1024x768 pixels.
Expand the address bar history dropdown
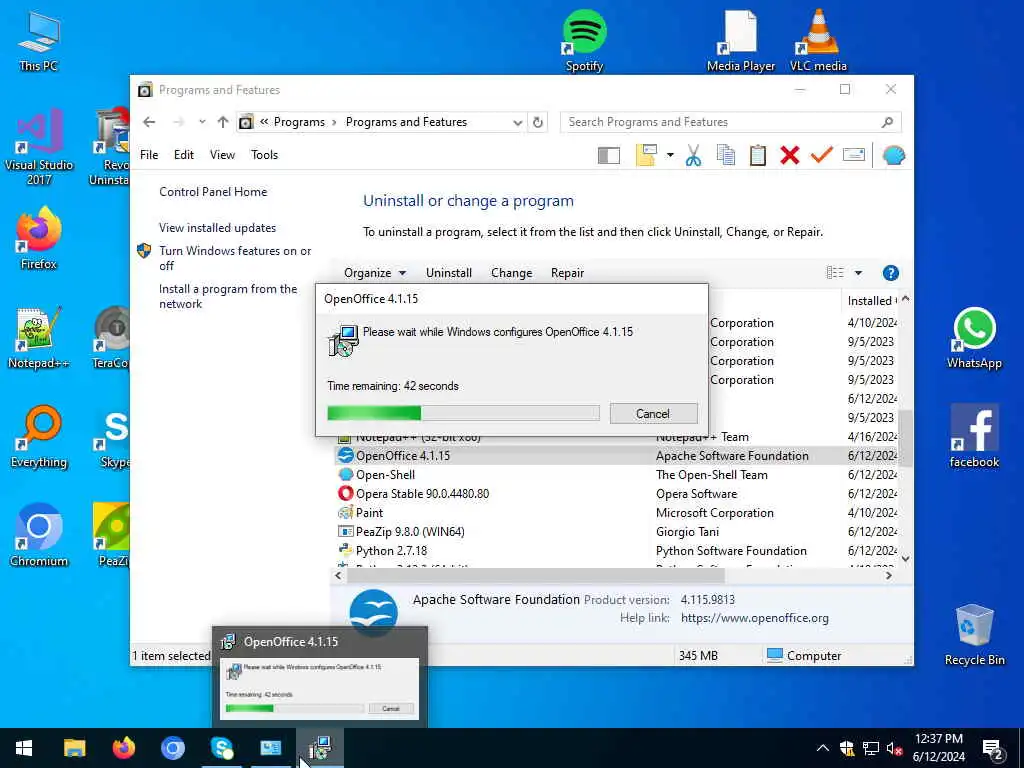click(517, 123)
